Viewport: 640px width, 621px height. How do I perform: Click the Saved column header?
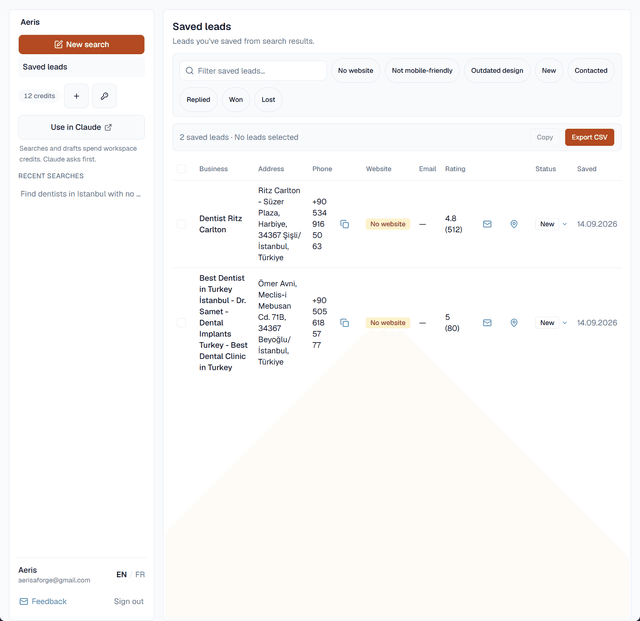tap(587, 169)
